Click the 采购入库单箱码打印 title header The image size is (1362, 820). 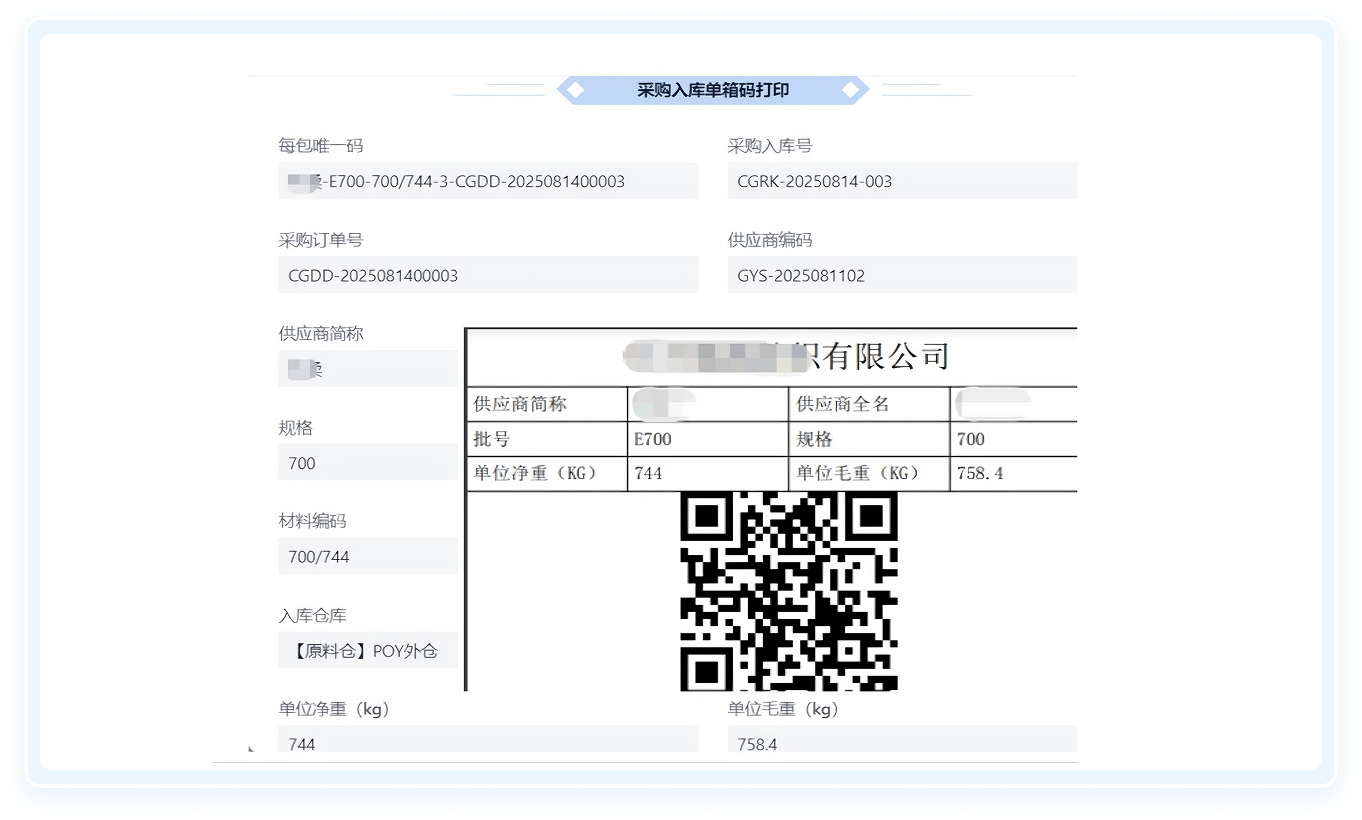coord(713,90)
